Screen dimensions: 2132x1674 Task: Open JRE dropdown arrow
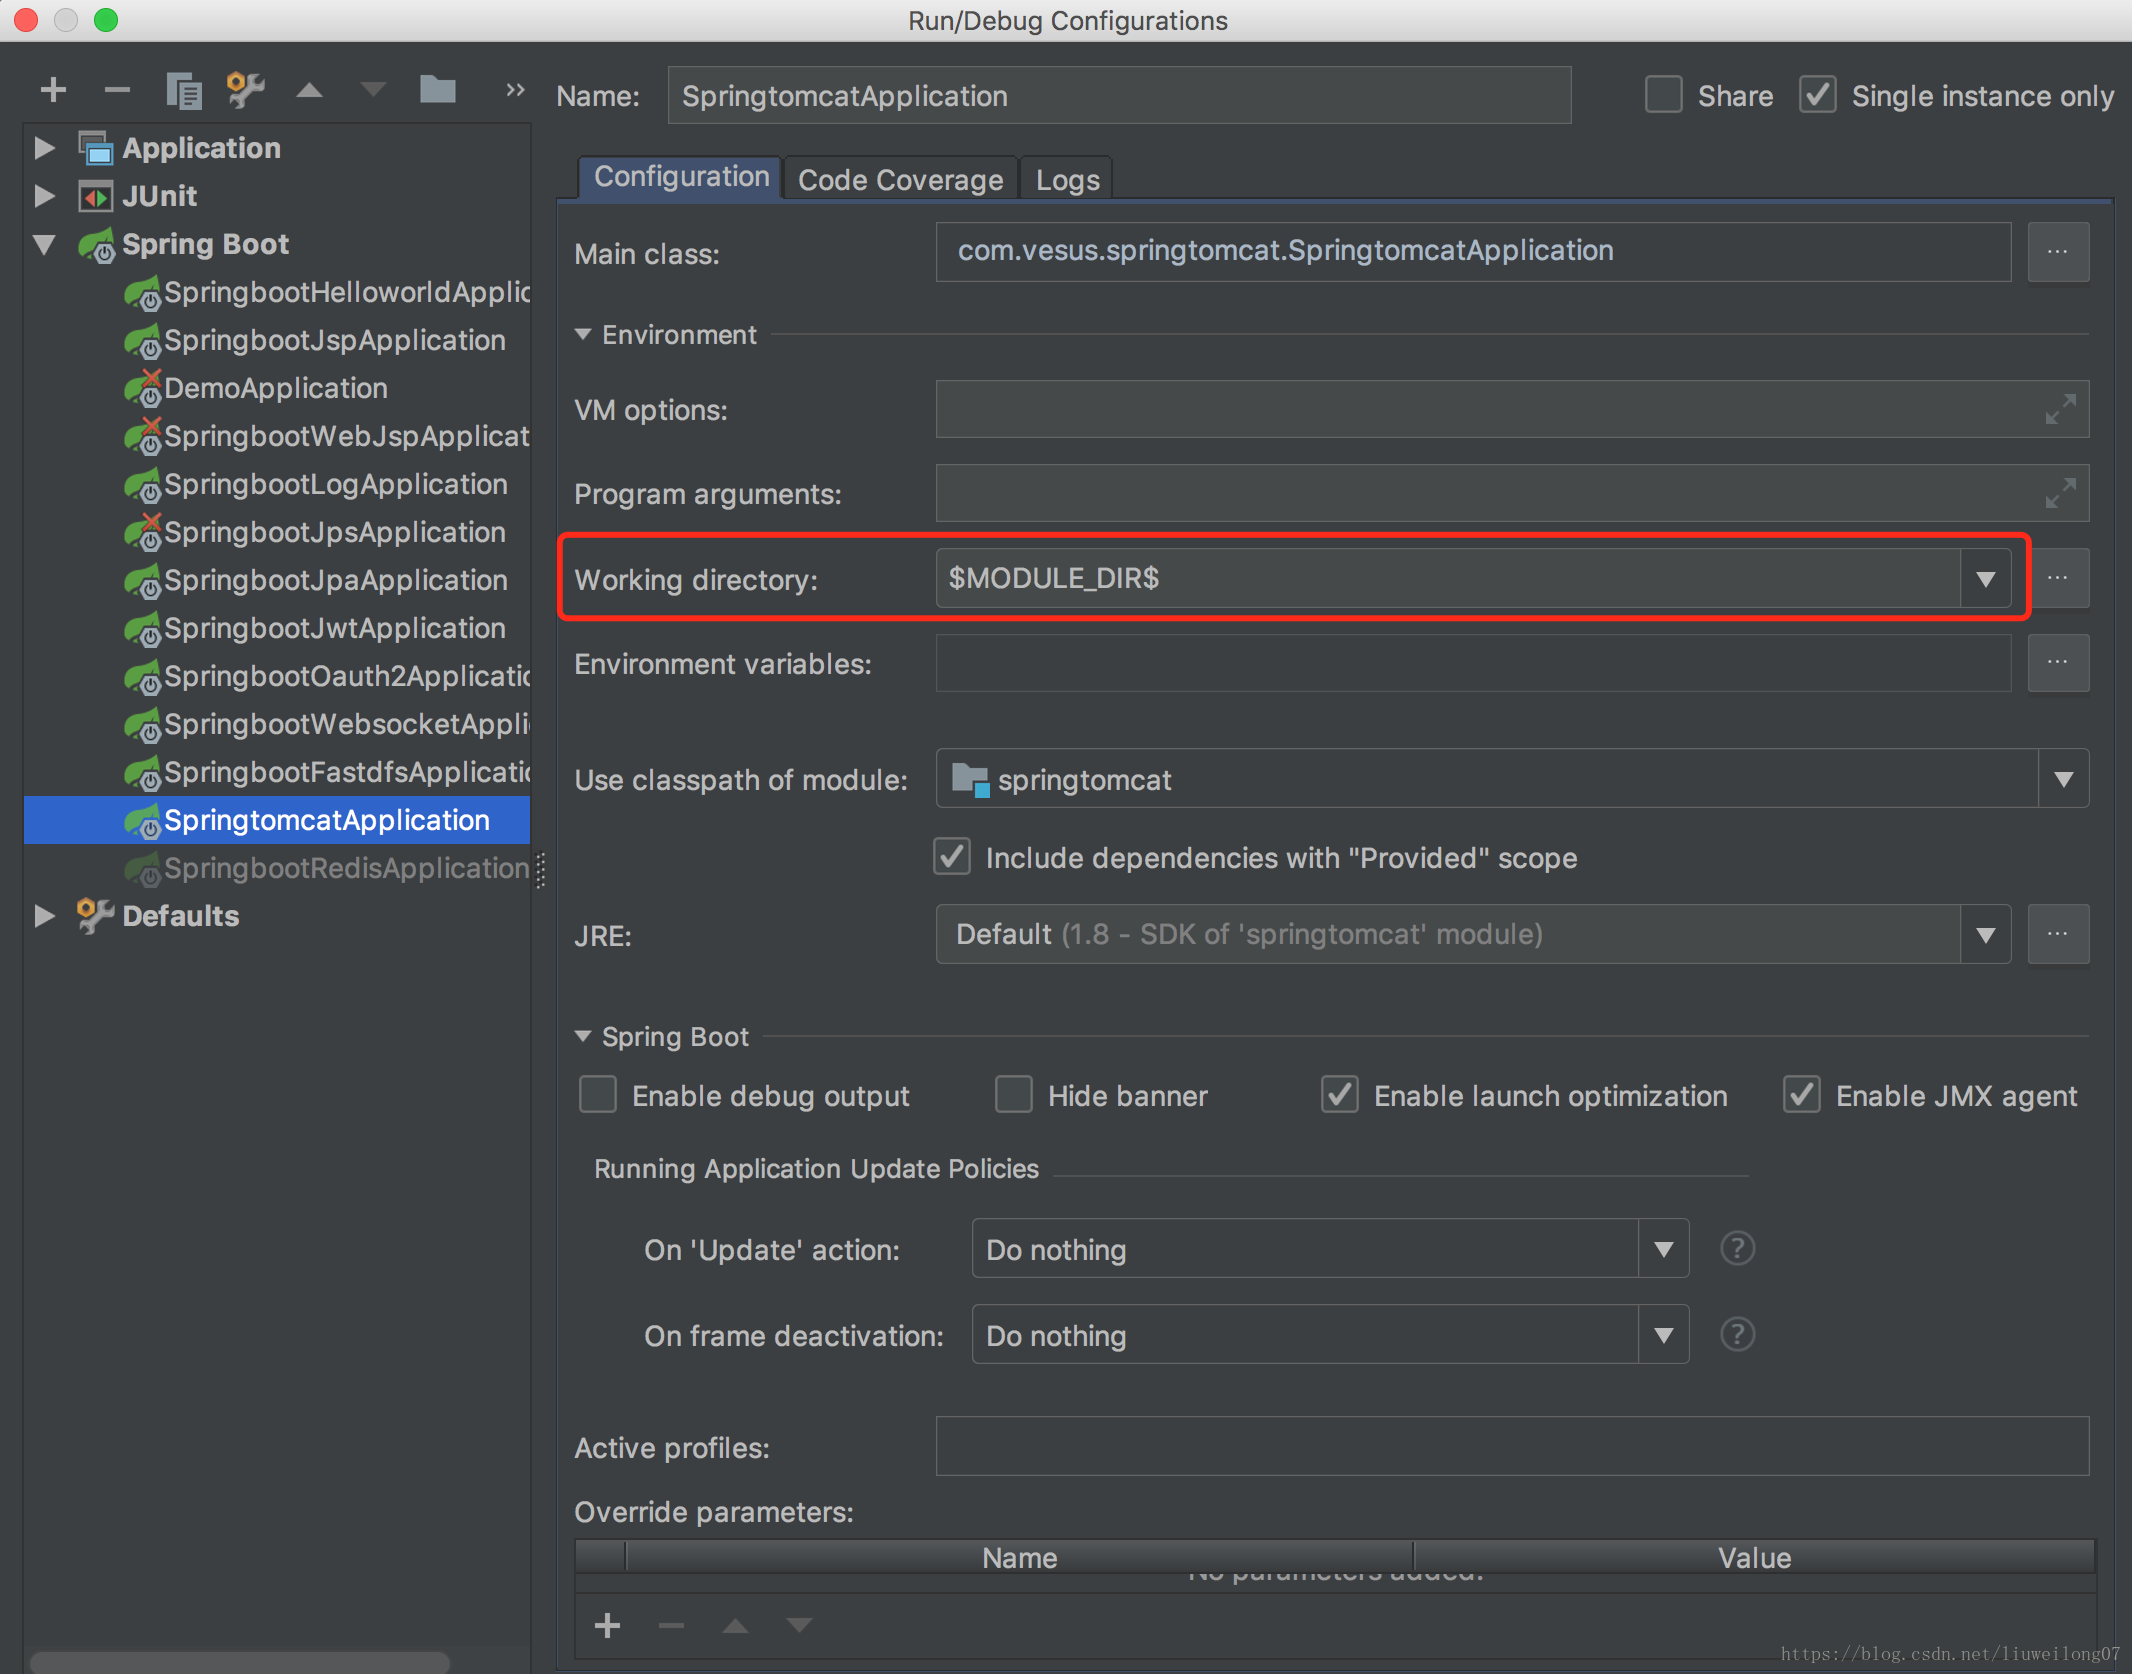point(1985,934)
